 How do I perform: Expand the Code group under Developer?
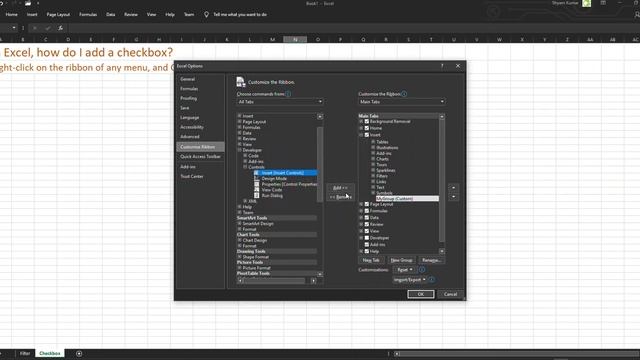coord(245,156)
